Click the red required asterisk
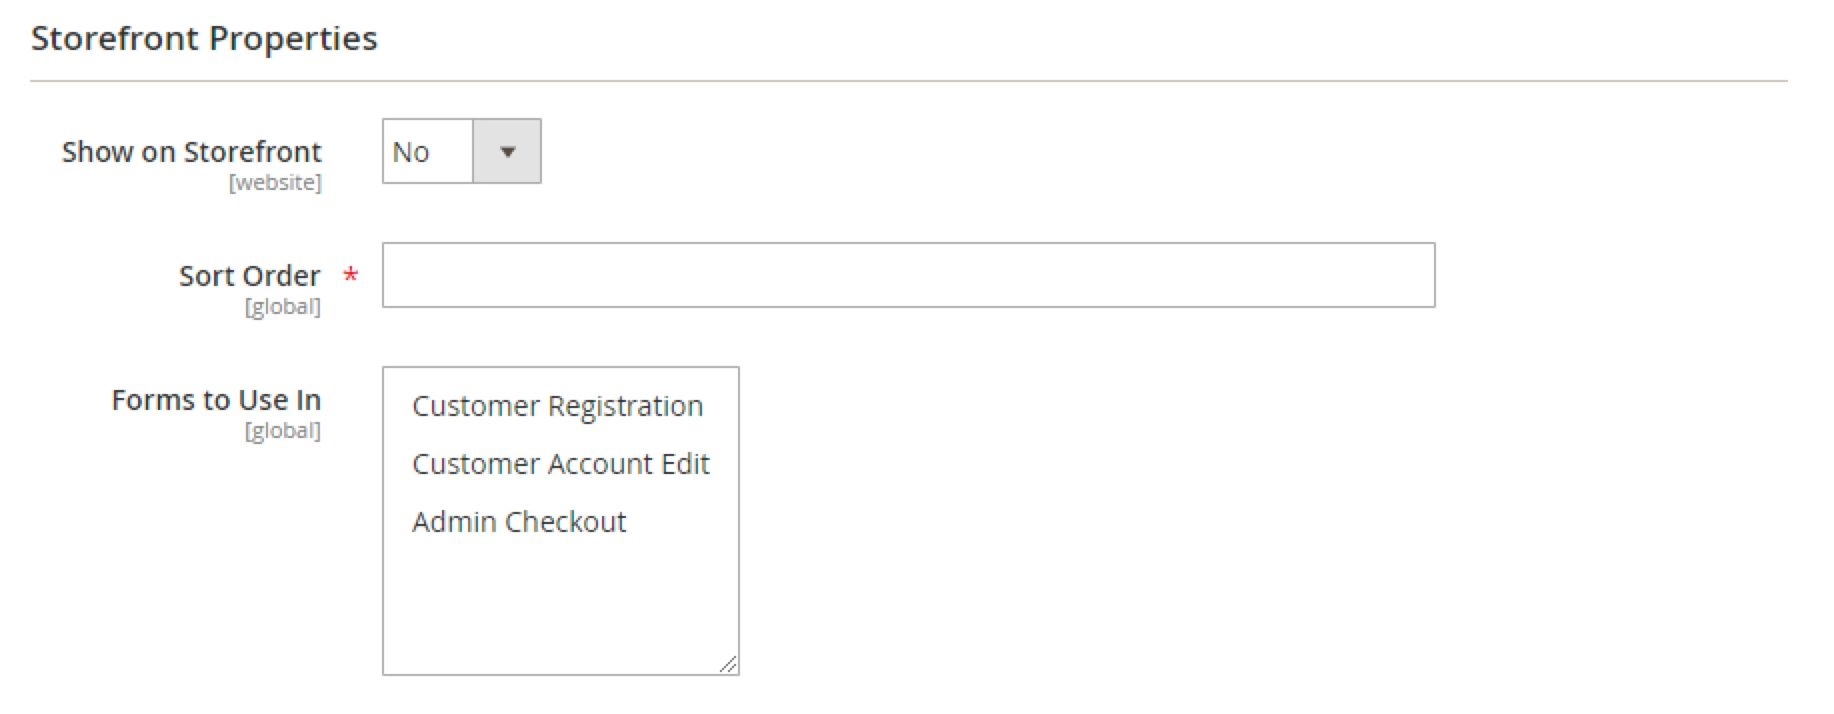 click(351, 275)
